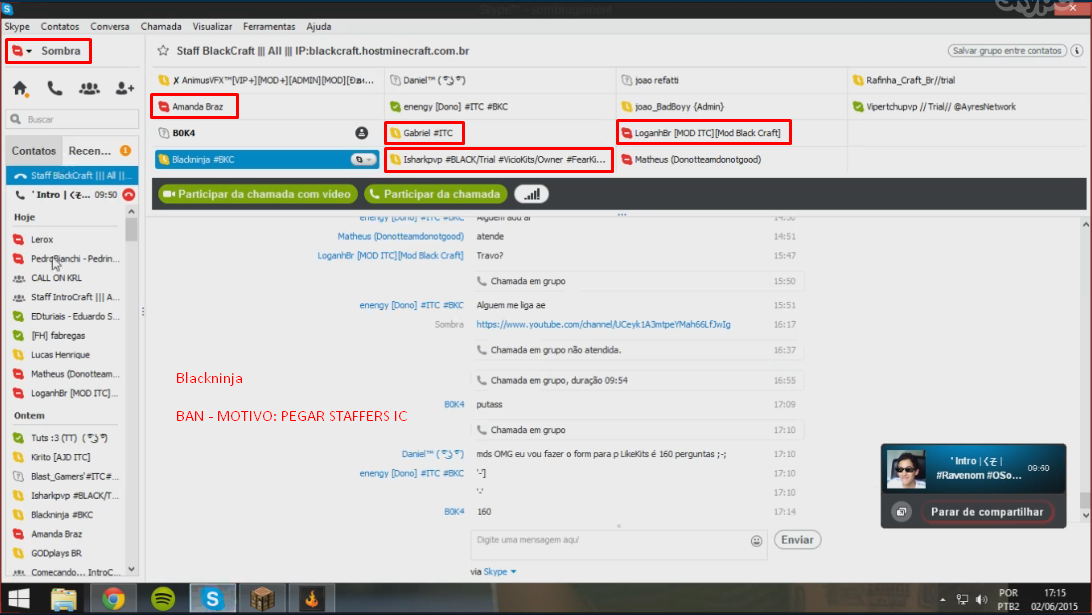Open Spotify from taskbar
This screenshot has height=615, width=1092.
pos(163,599)
